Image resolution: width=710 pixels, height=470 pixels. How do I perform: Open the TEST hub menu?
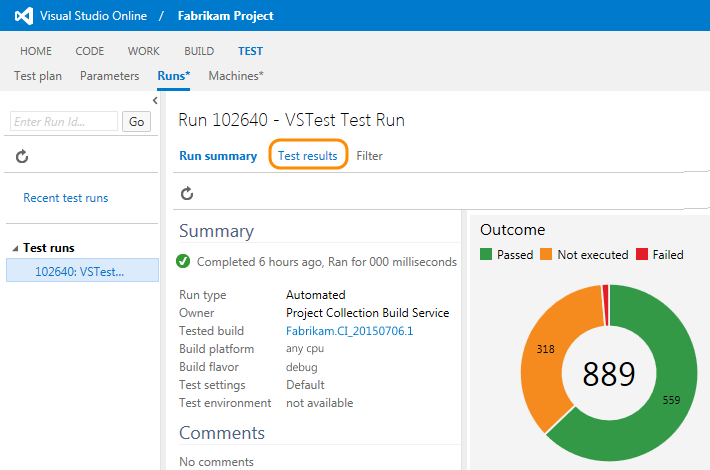pyautogui.click(x=250, y=51)
